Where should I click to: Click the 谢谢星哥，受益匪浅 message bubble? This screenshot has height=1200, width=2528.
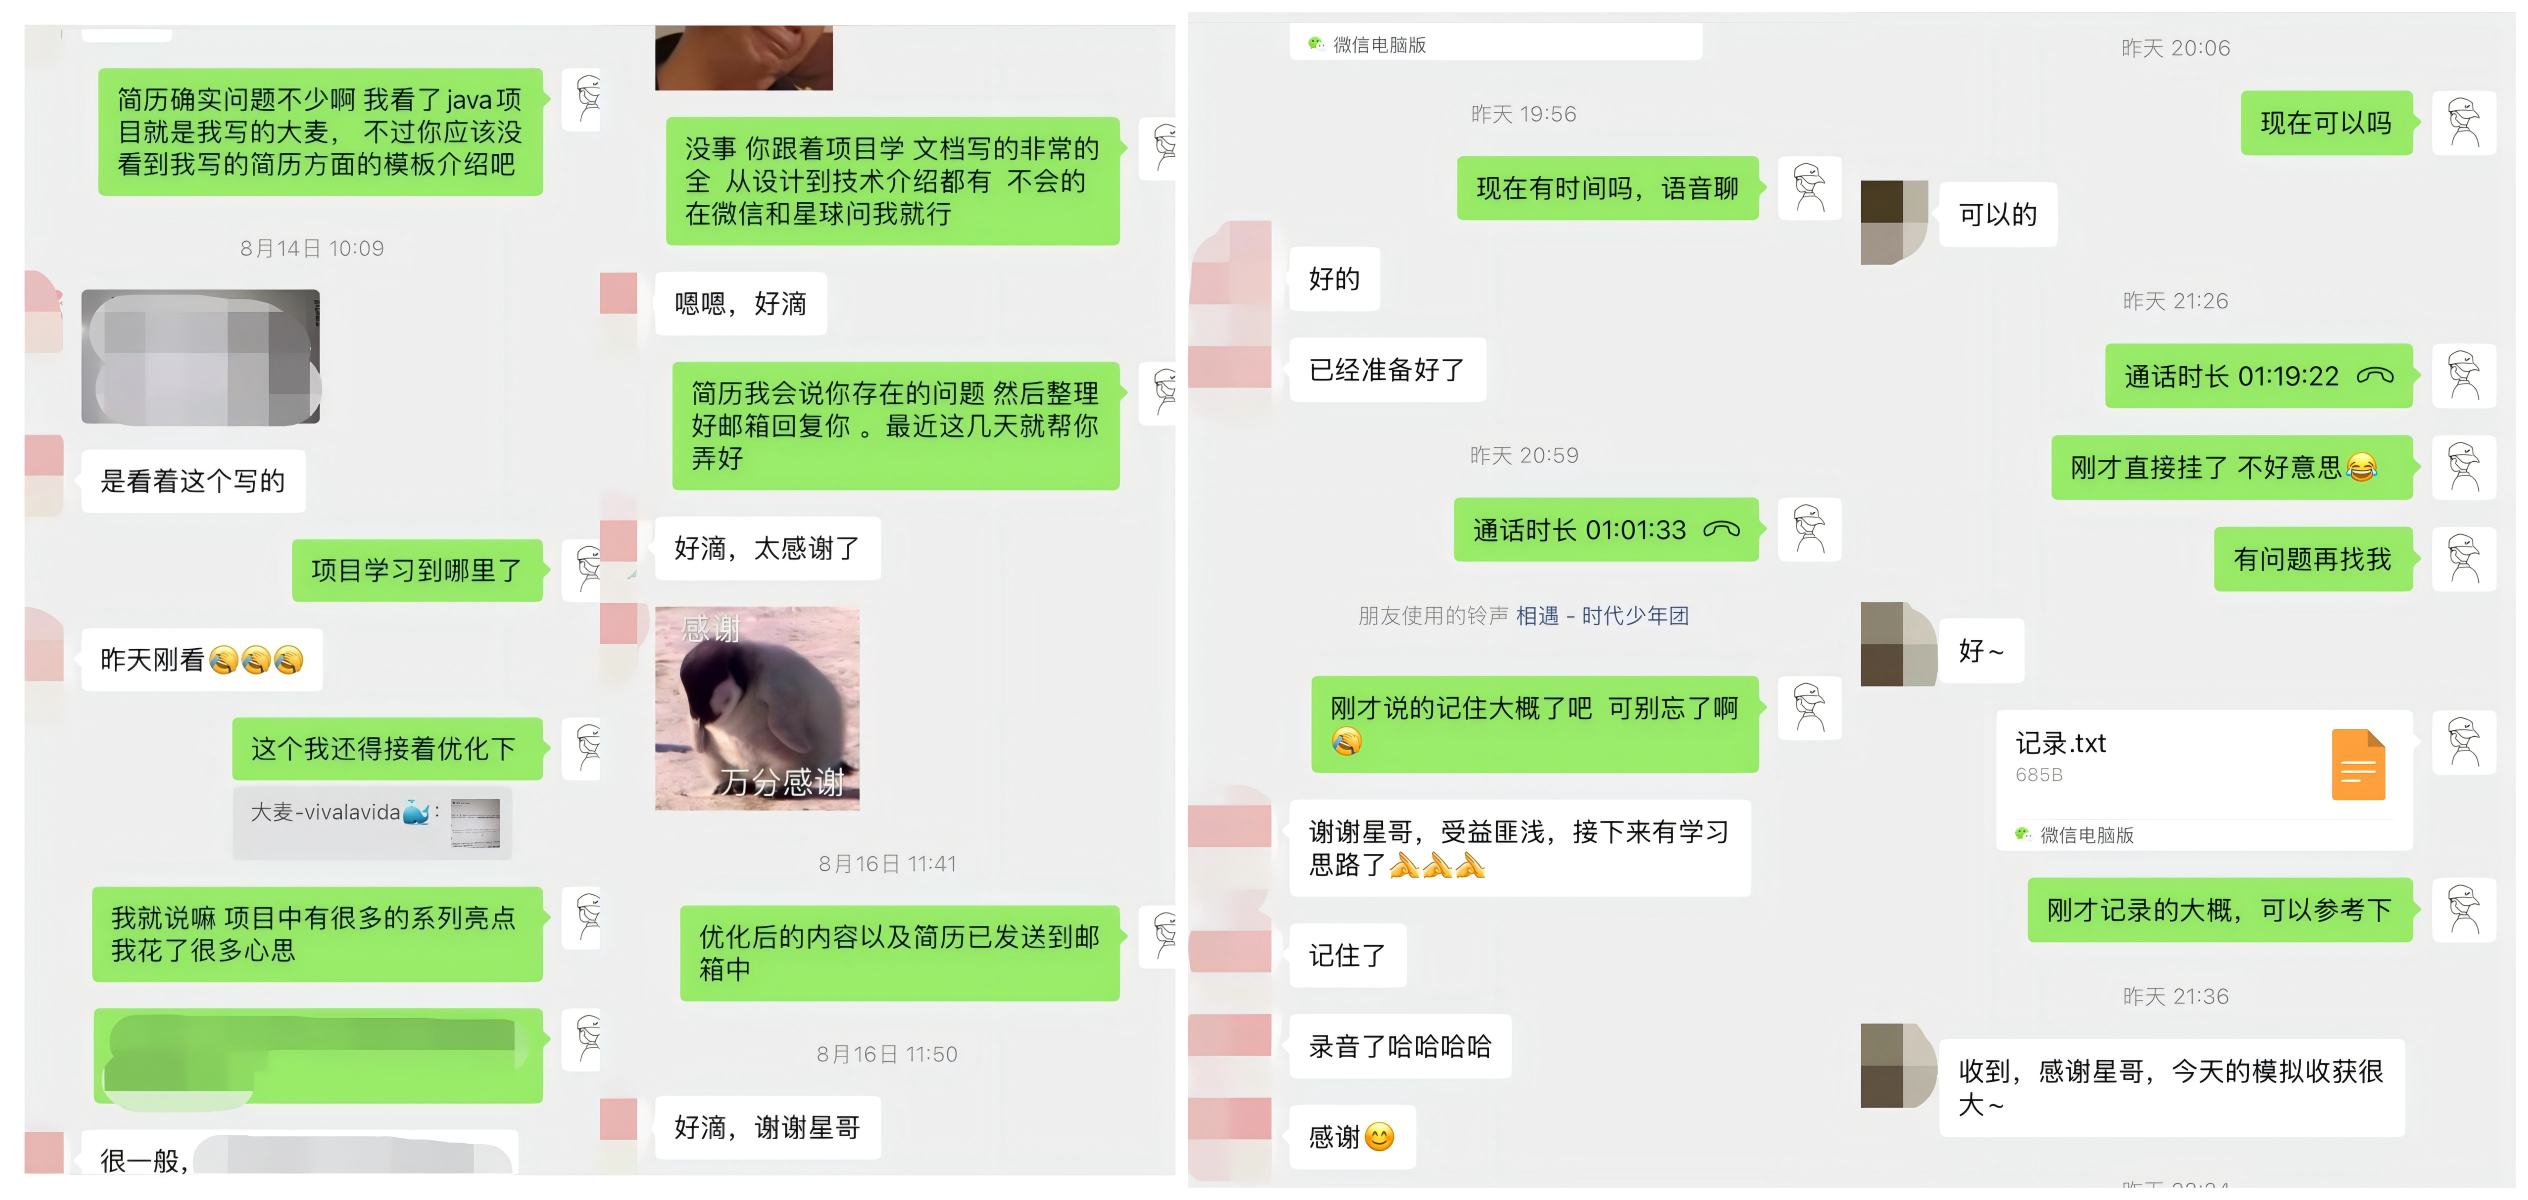coord(1520,848)
